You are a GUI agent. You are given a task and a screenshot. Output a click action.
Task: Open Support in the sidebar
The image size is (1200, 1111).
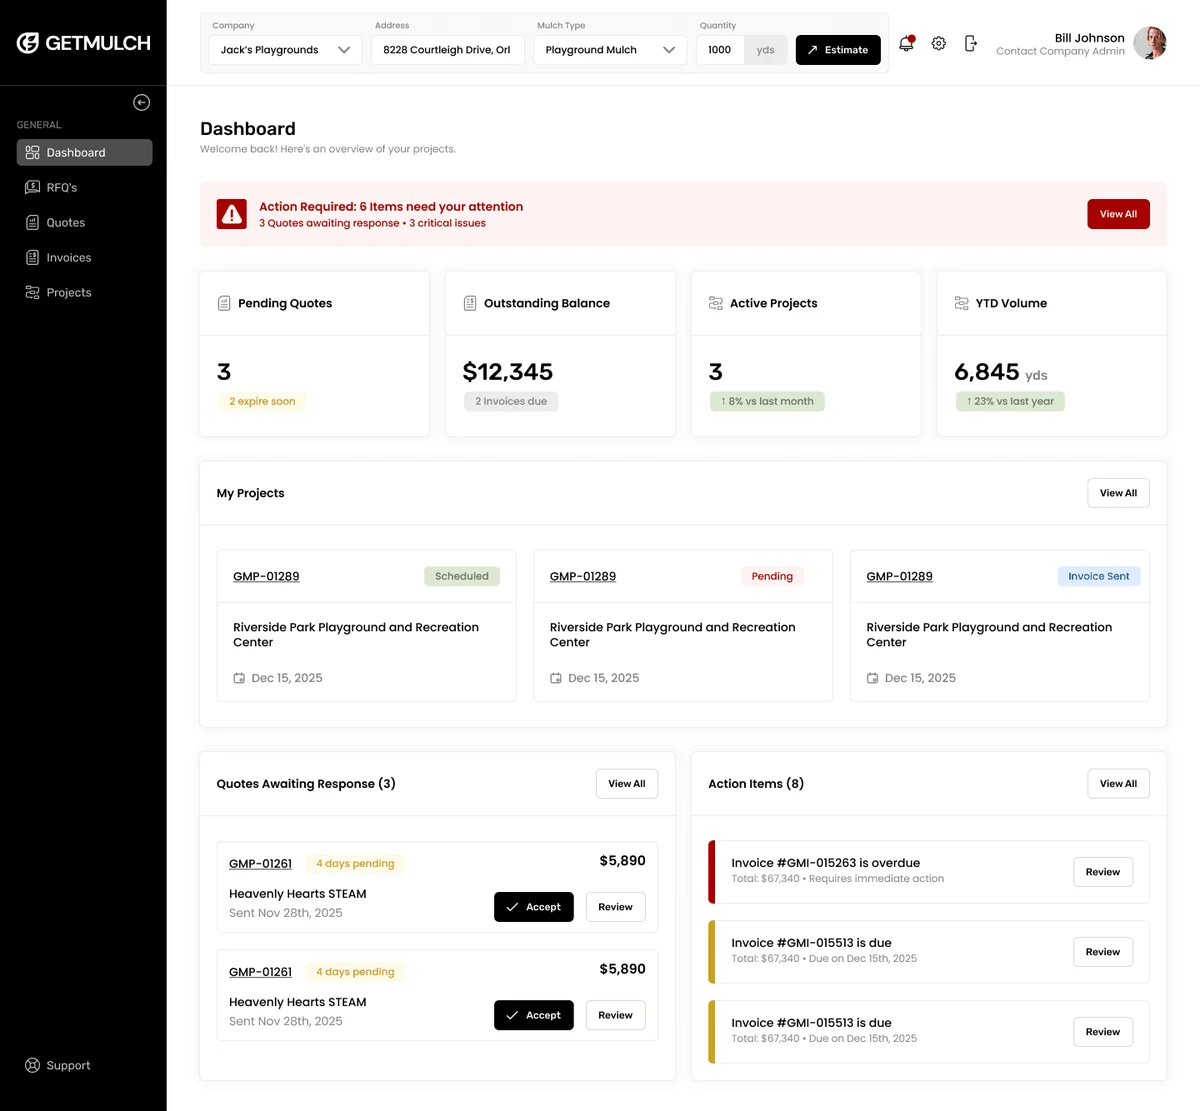click(x=58, y=1065)
